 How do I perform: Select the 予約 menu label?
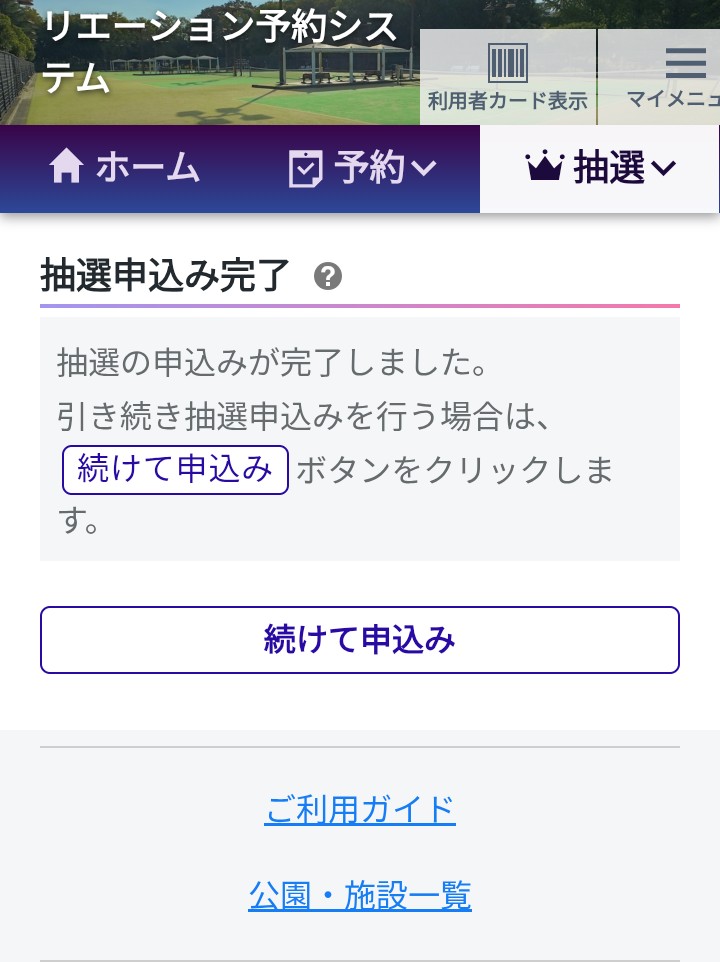(369, 168)
